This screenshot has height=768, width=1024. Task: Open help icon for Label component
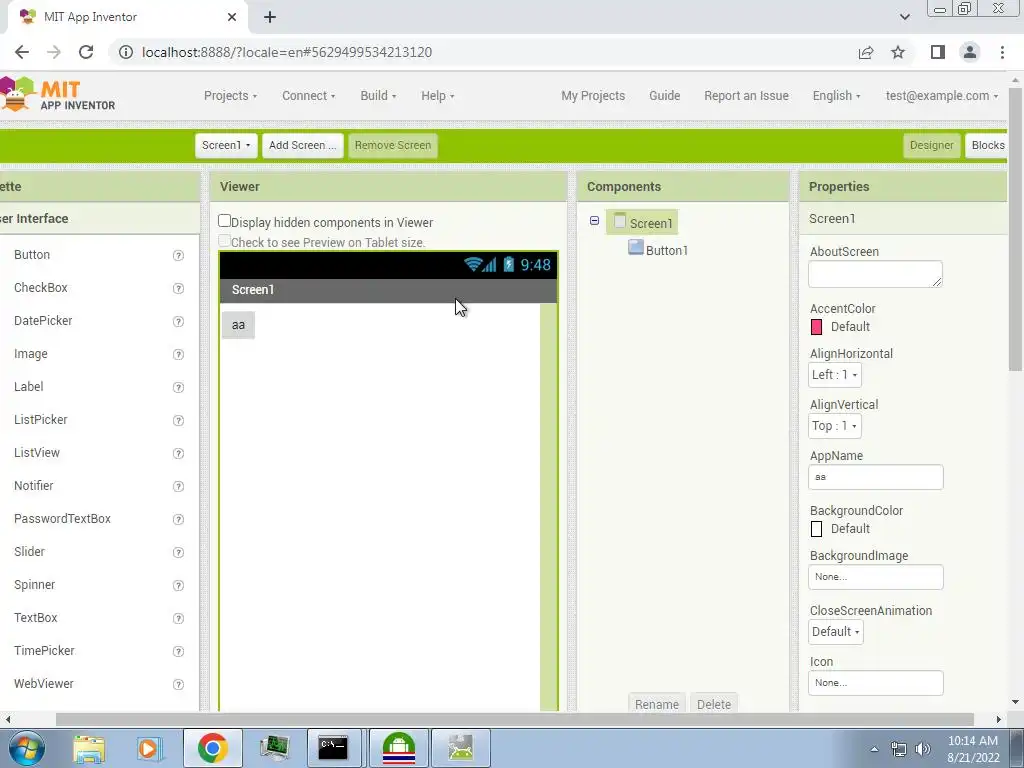pyautogui.click(x=178, y=387)
